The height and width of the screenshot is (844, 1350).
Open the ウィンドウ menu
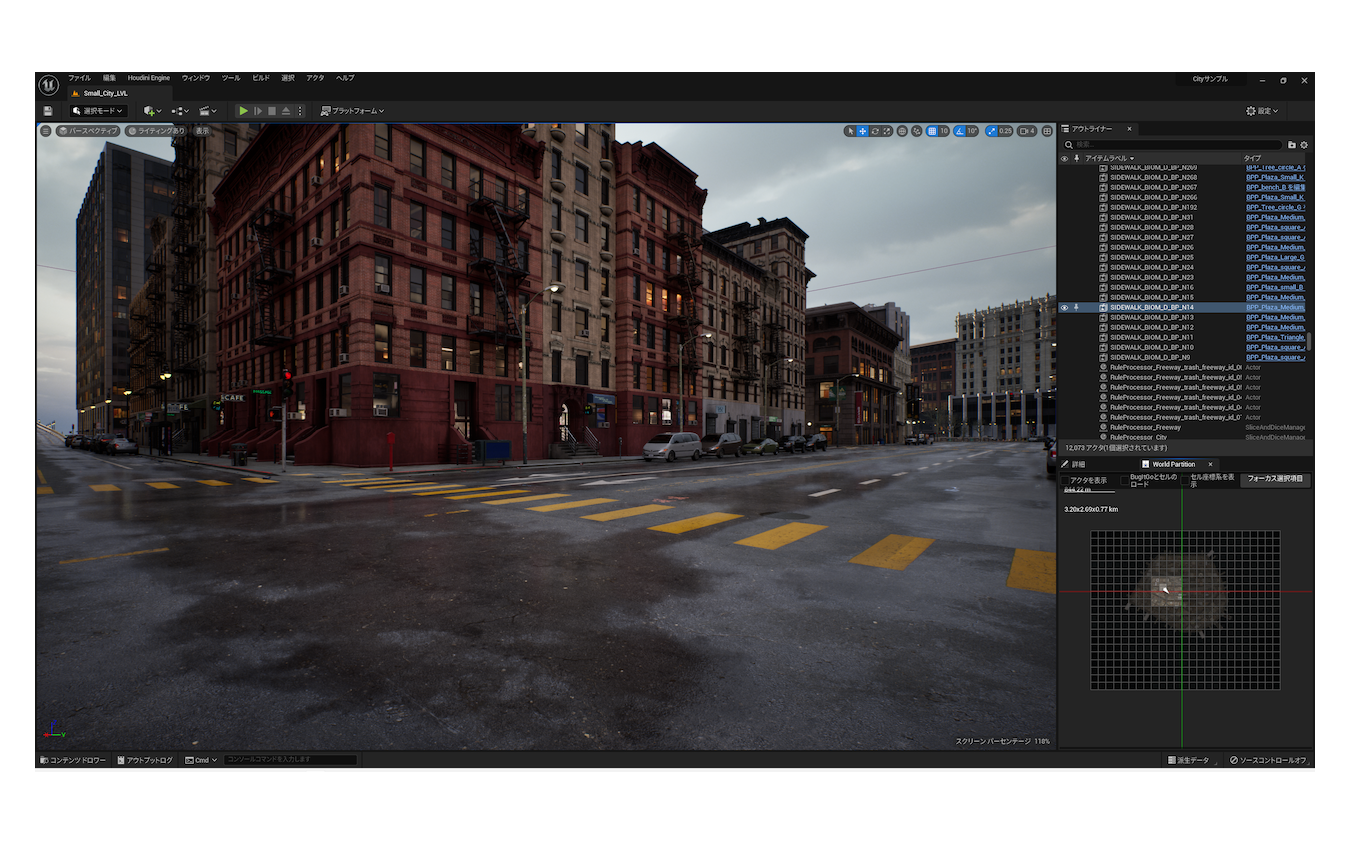(x=196, y=78)
